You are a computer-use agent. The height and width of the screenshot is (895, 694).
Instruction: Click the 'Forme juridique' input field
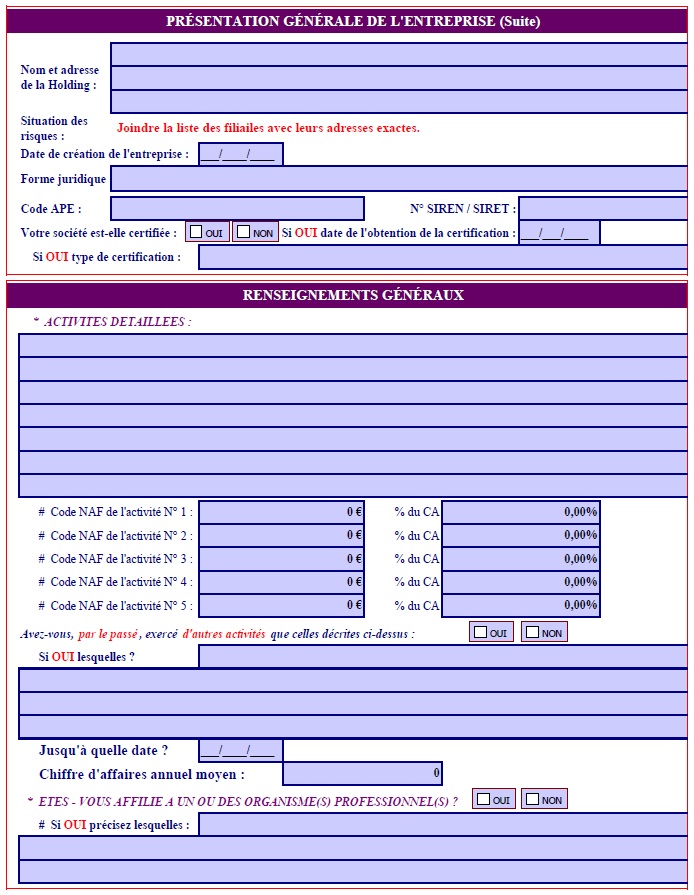(x=399, y=179)
